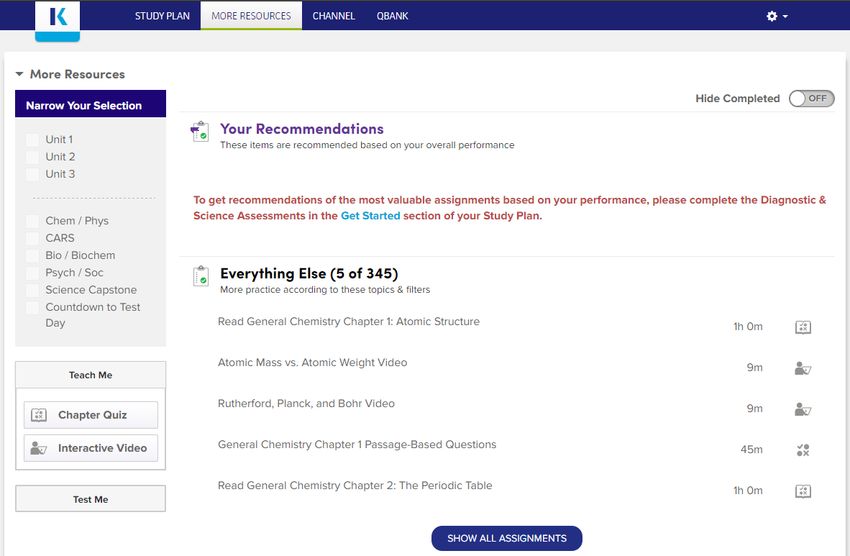Expand the Test Me panel
The image size is (850, 556).
(x=91, y=499)
